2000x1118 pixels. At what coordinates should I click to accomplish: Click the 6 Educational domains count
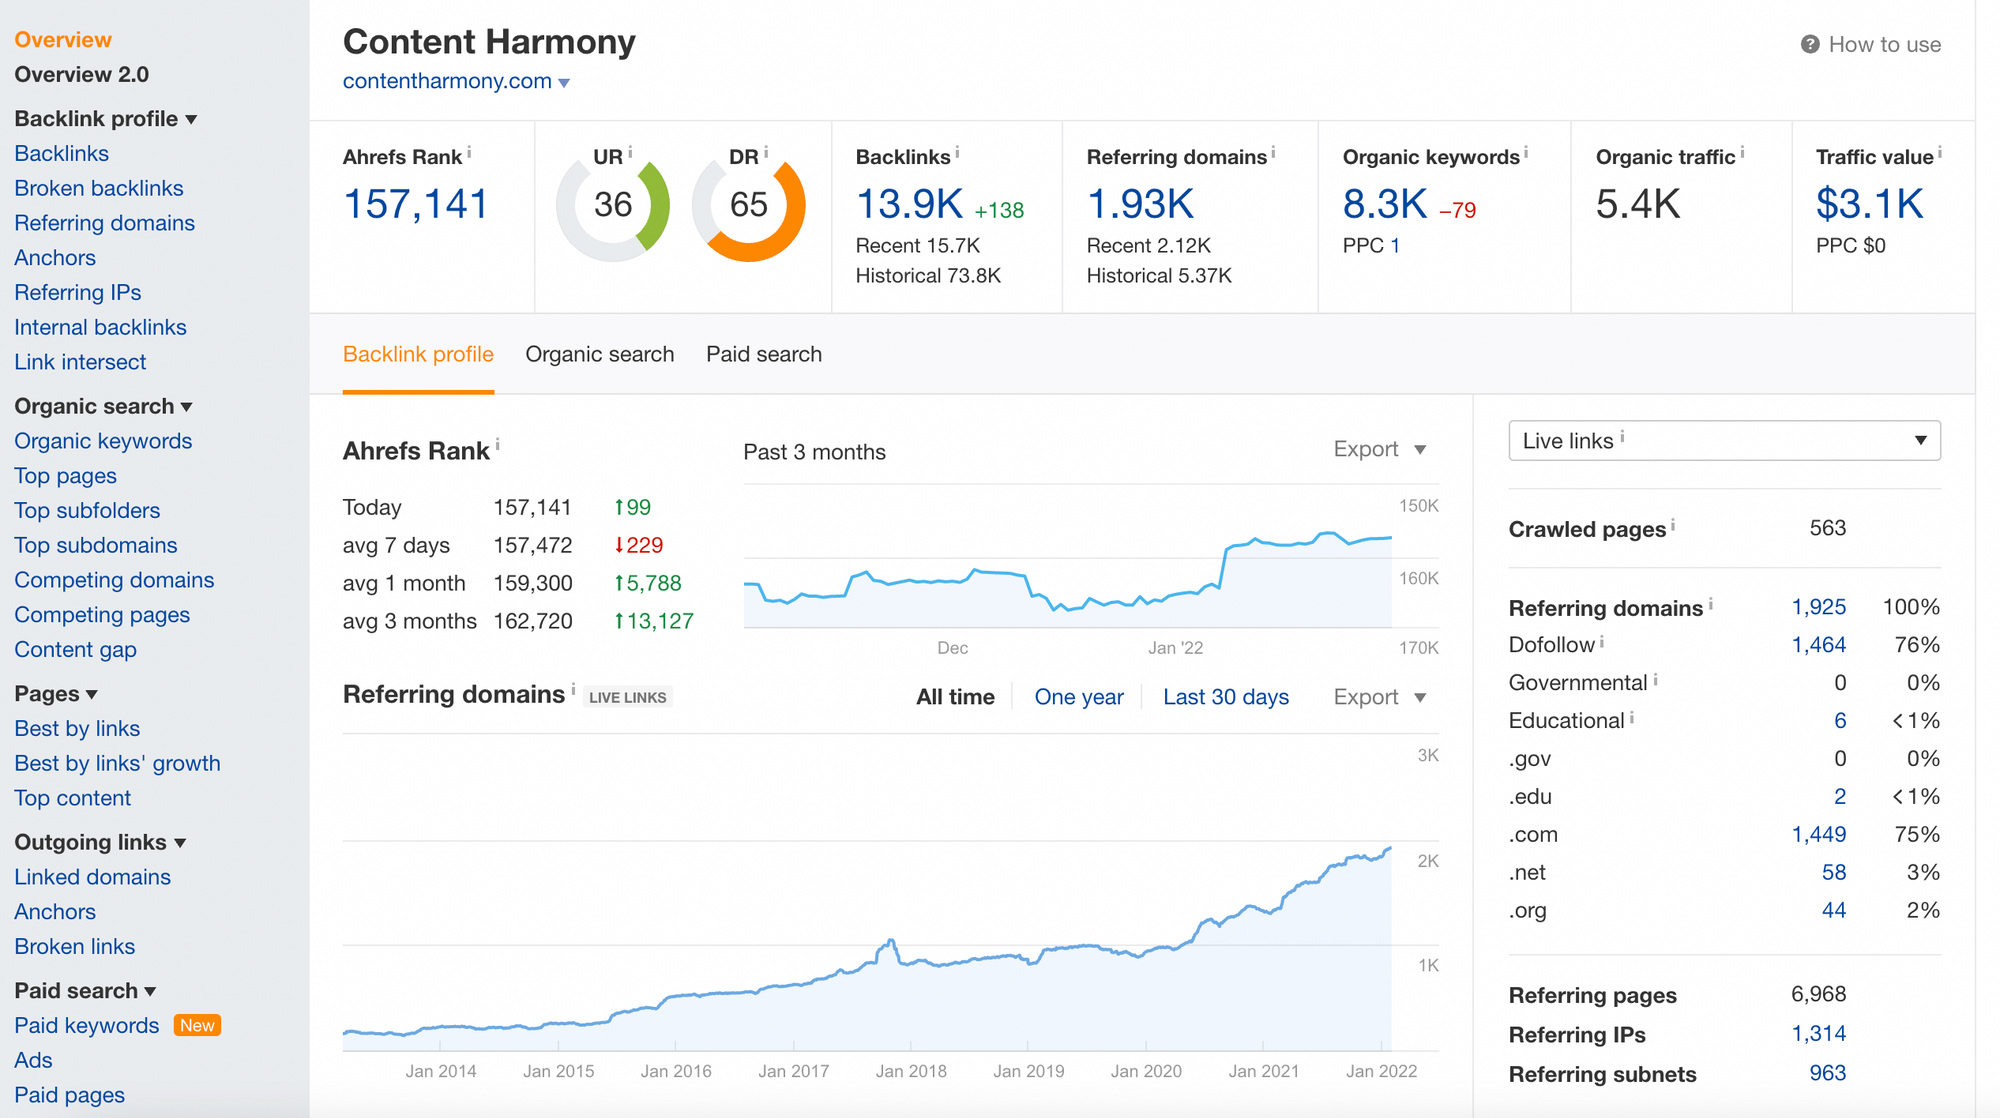point(1840,721)
